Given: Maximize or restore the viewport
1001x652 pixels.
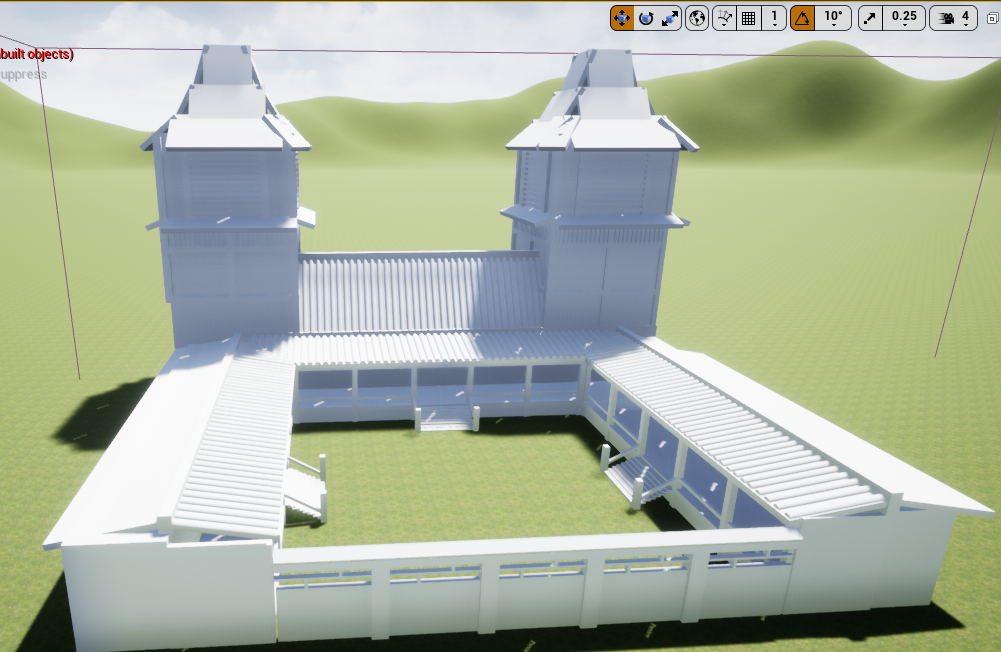Looking at the screenshot, I should pyautogui.click(x=991, y=18).
